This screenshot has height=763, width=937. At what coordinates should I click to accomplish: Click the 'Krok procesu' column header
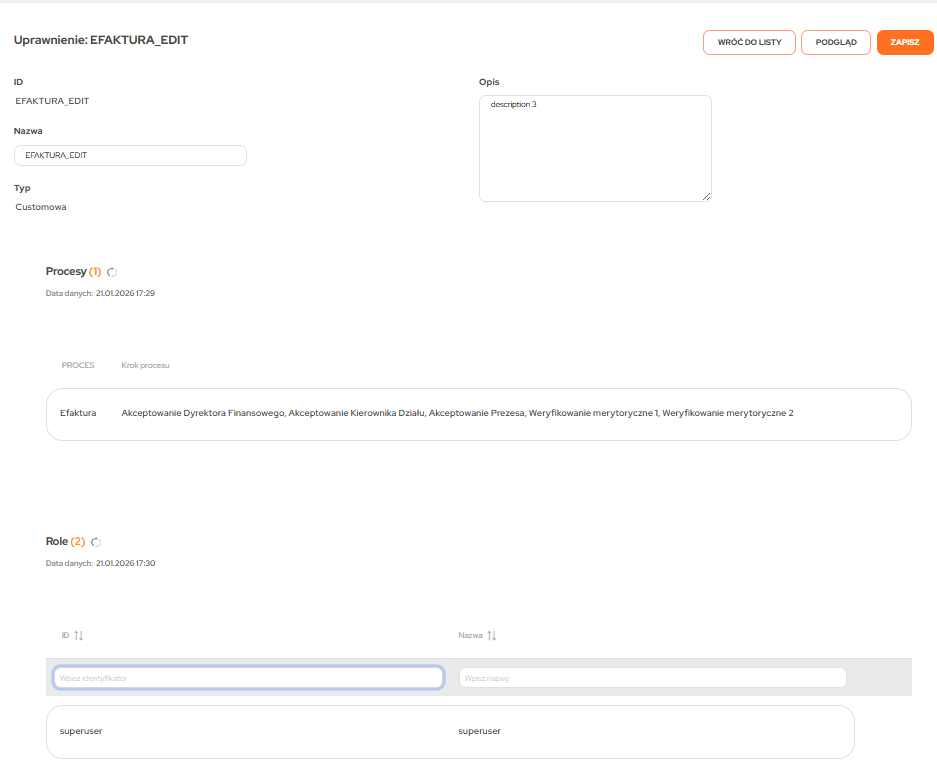click(145, 365)
